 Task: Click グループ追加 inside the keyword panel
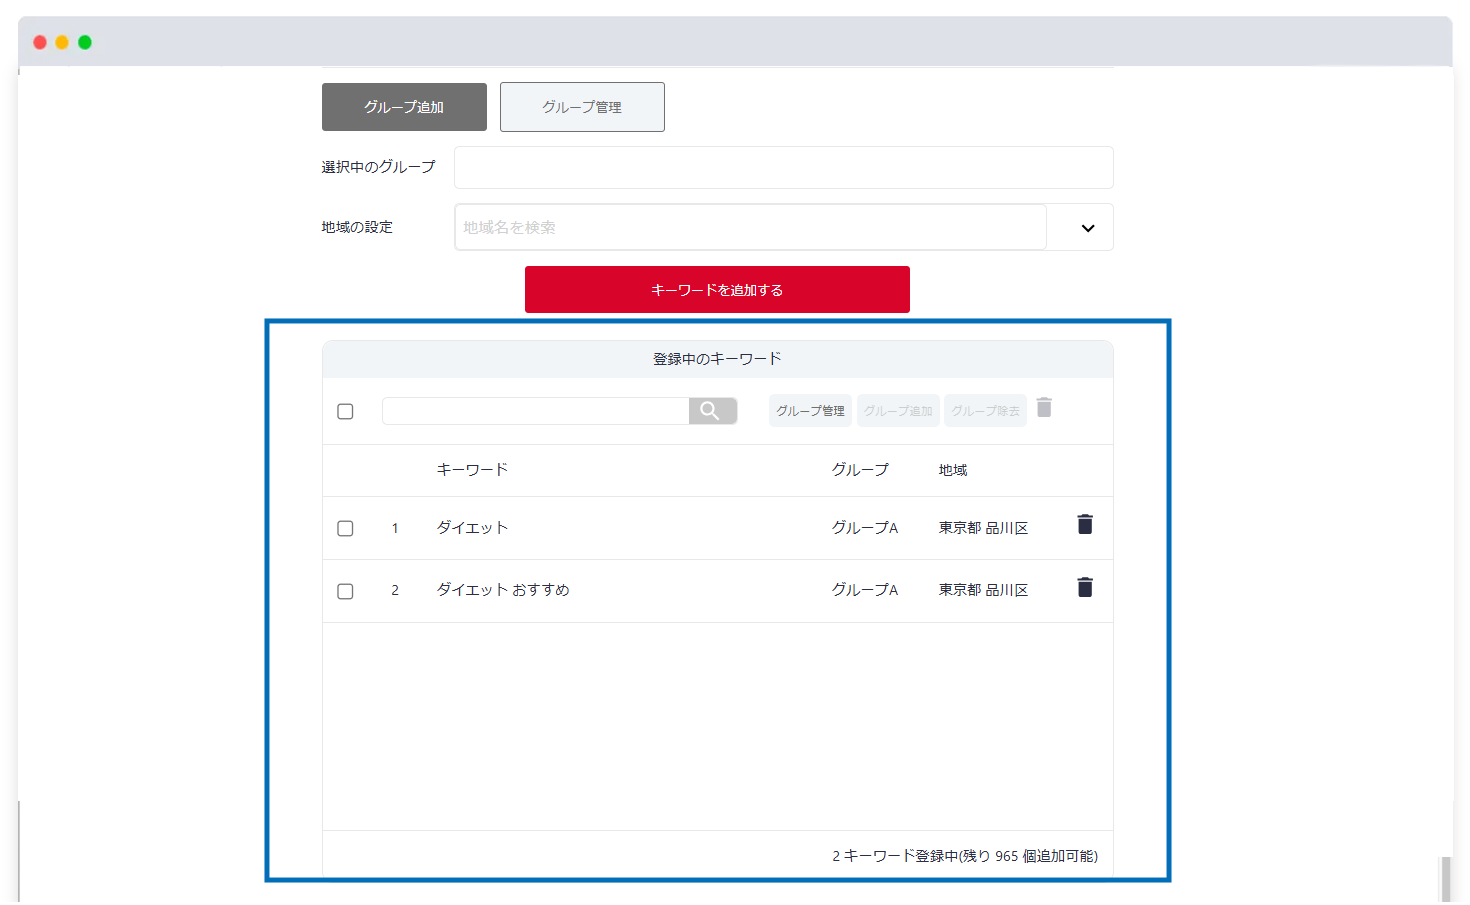(897, 410)
